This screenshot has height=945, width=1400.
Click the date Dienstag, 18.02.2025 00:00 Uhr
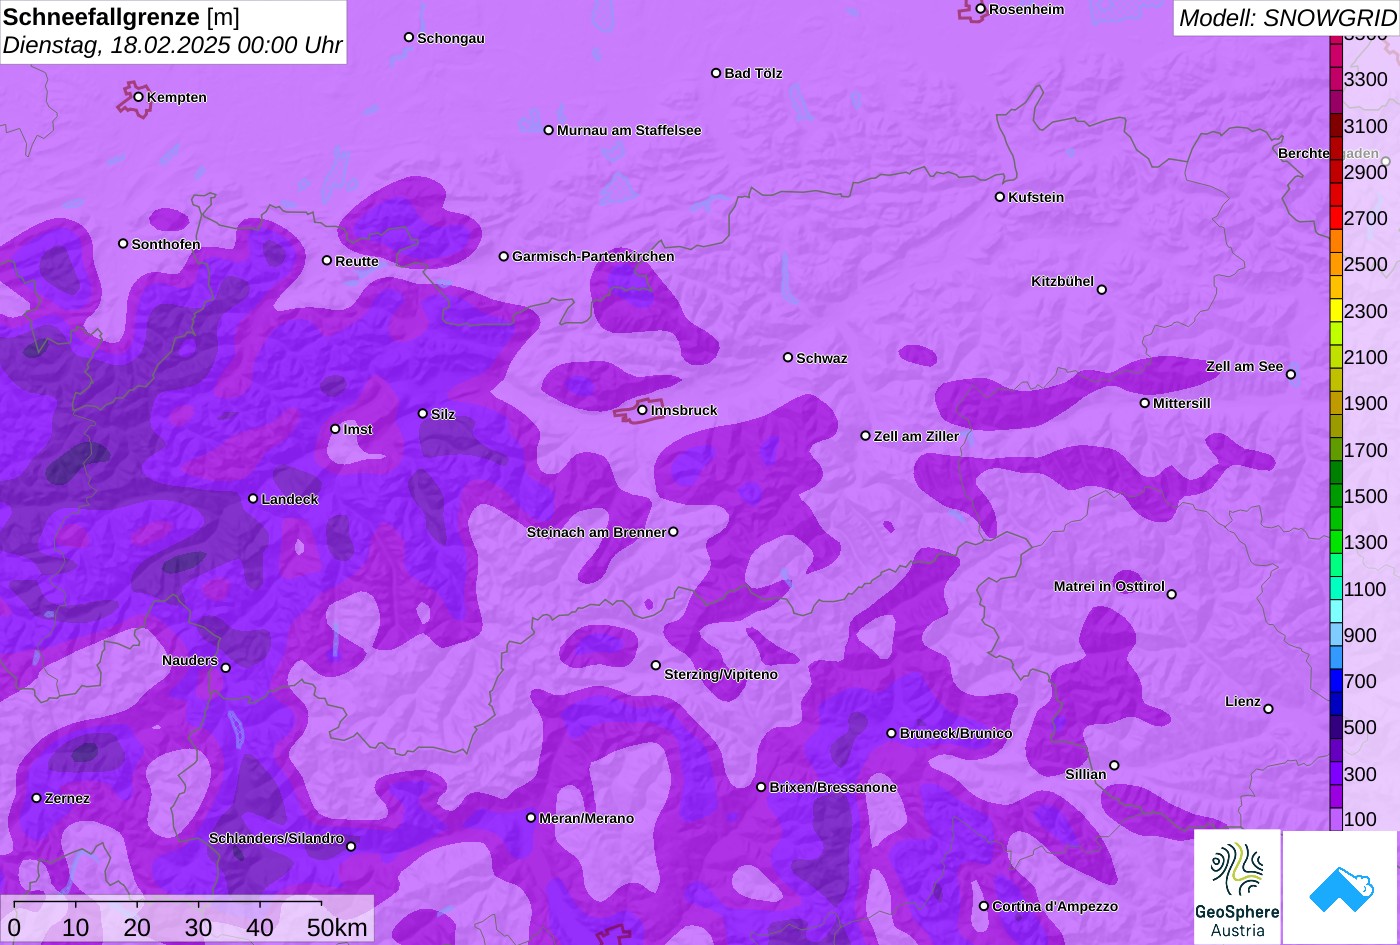coord(173,46)
